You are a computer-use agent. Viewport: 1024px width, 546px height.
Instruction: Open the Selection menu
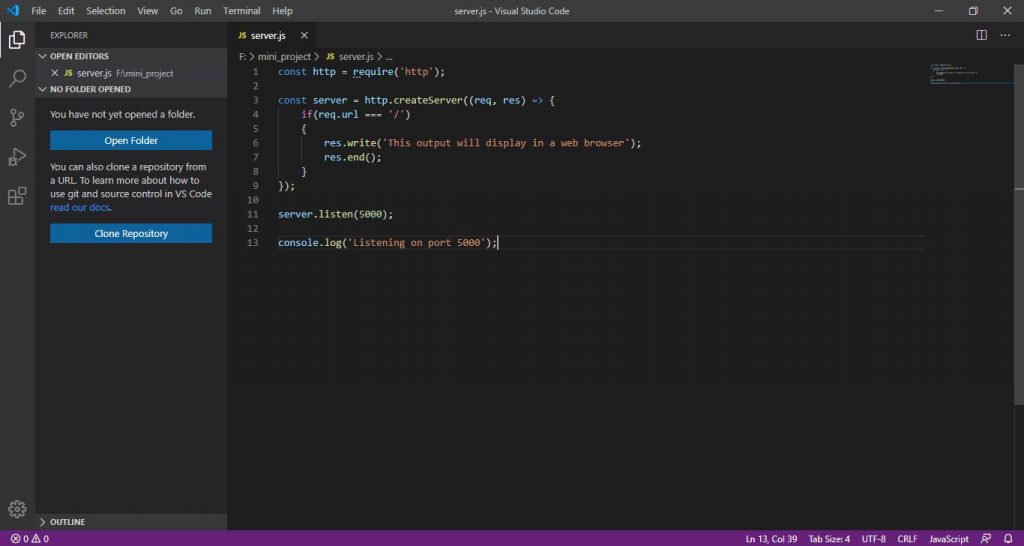[x=106, y=10]
